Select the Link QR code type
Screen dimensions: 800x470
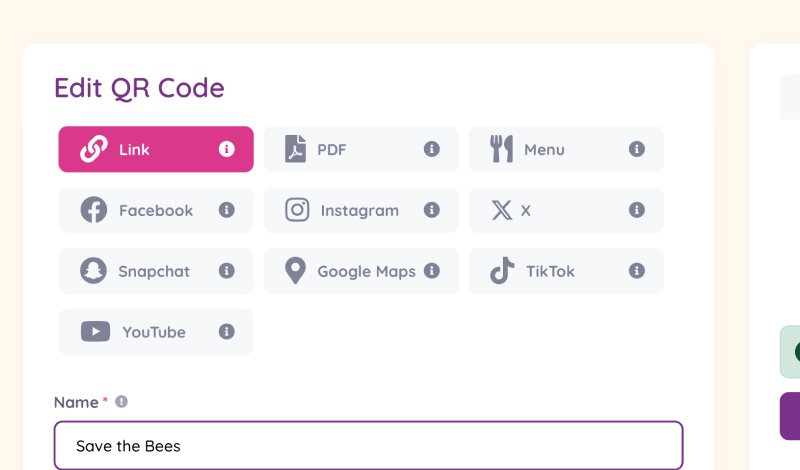pyautogui.click(x=156, y=149)
